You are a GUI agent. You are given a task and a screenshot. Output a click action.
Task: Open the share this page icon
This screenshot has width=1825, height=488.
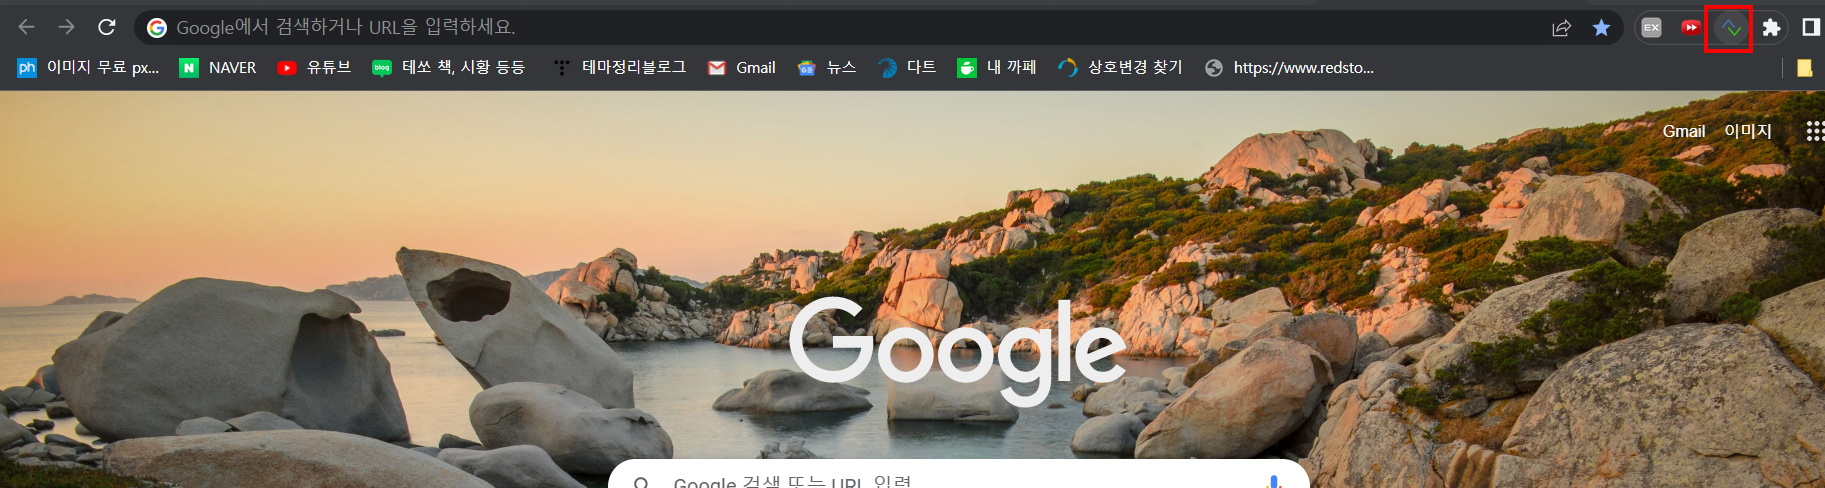click(x=1561, y=28)
